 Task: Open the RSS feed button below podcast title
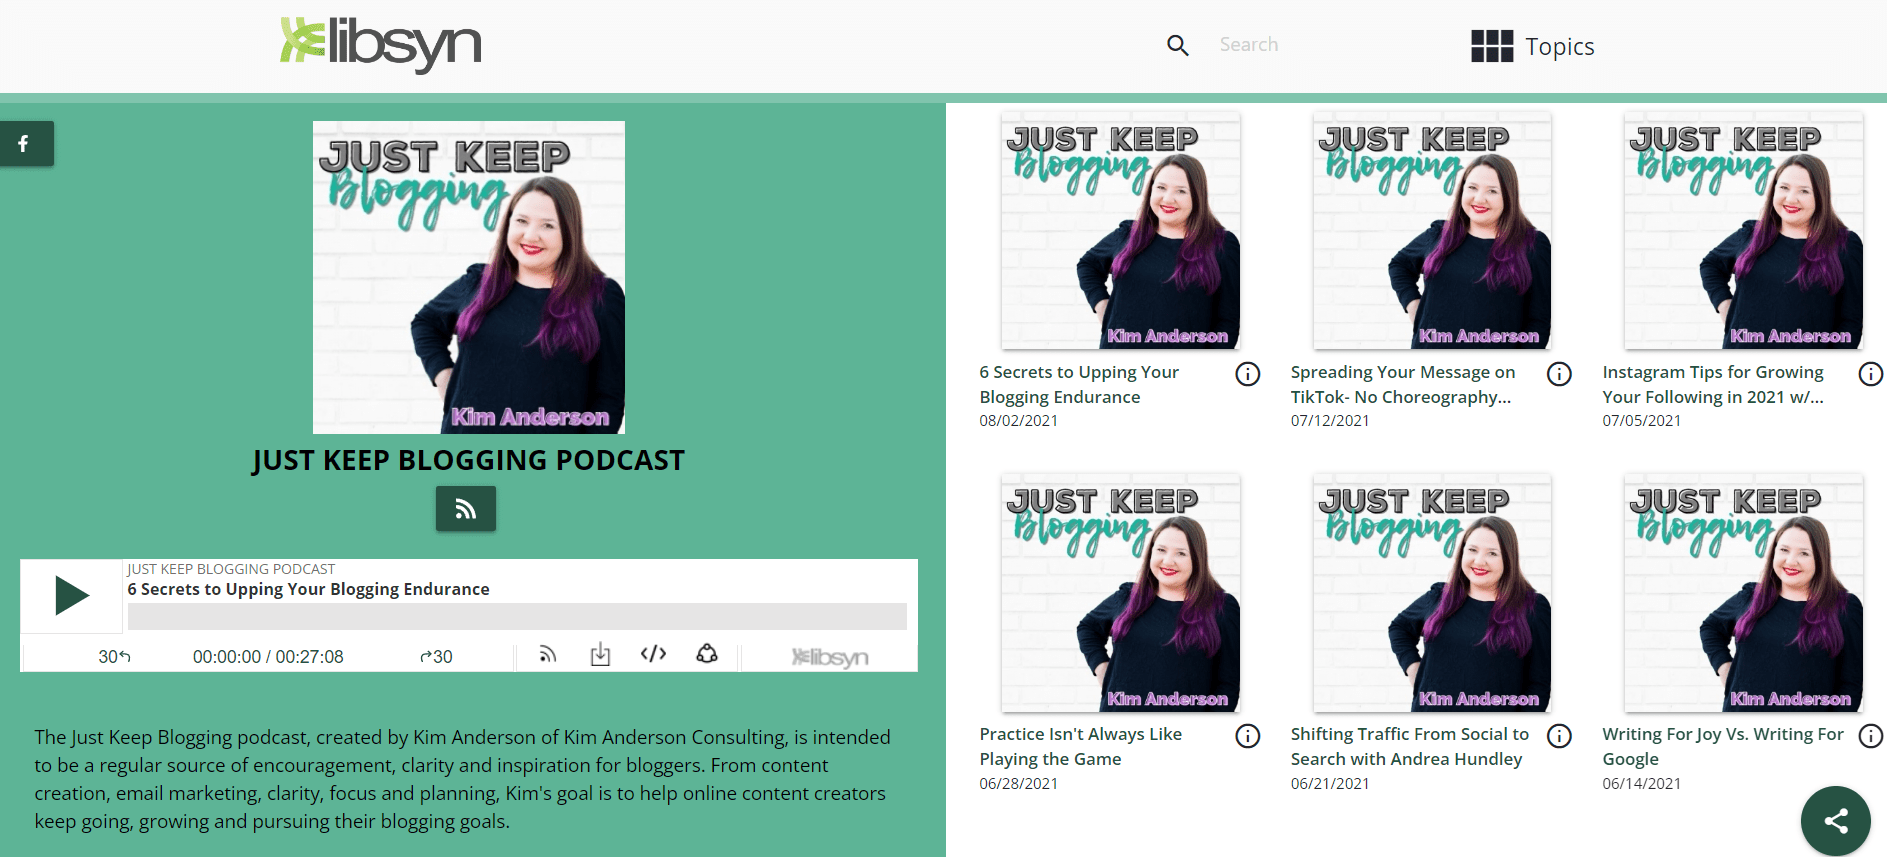(465, 509)
